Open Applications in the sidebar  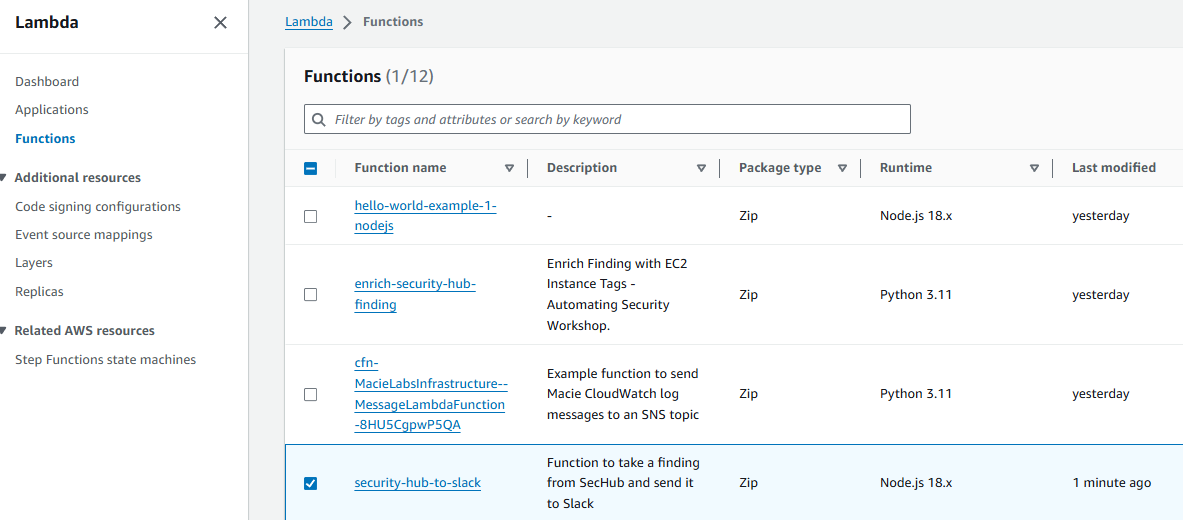coord(51,109)
